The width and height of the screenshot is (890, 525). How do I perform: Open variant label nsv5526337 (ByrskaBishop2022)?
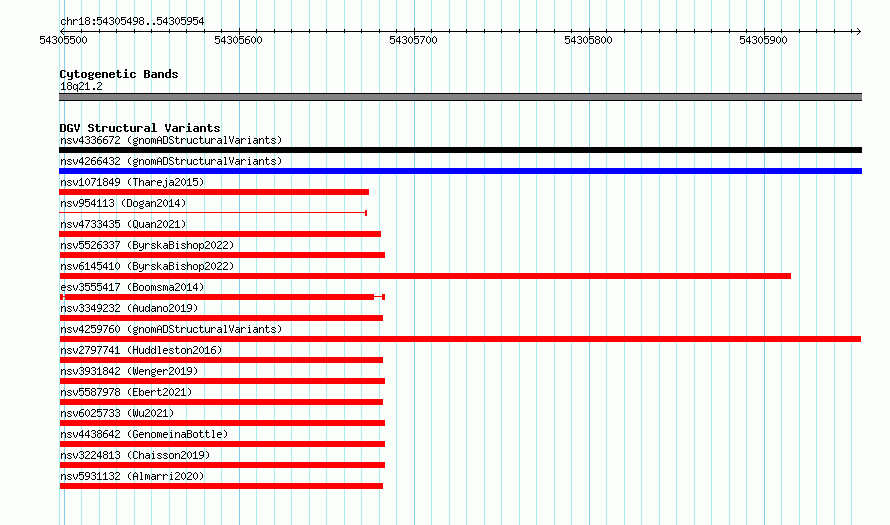tap(147, 245)
